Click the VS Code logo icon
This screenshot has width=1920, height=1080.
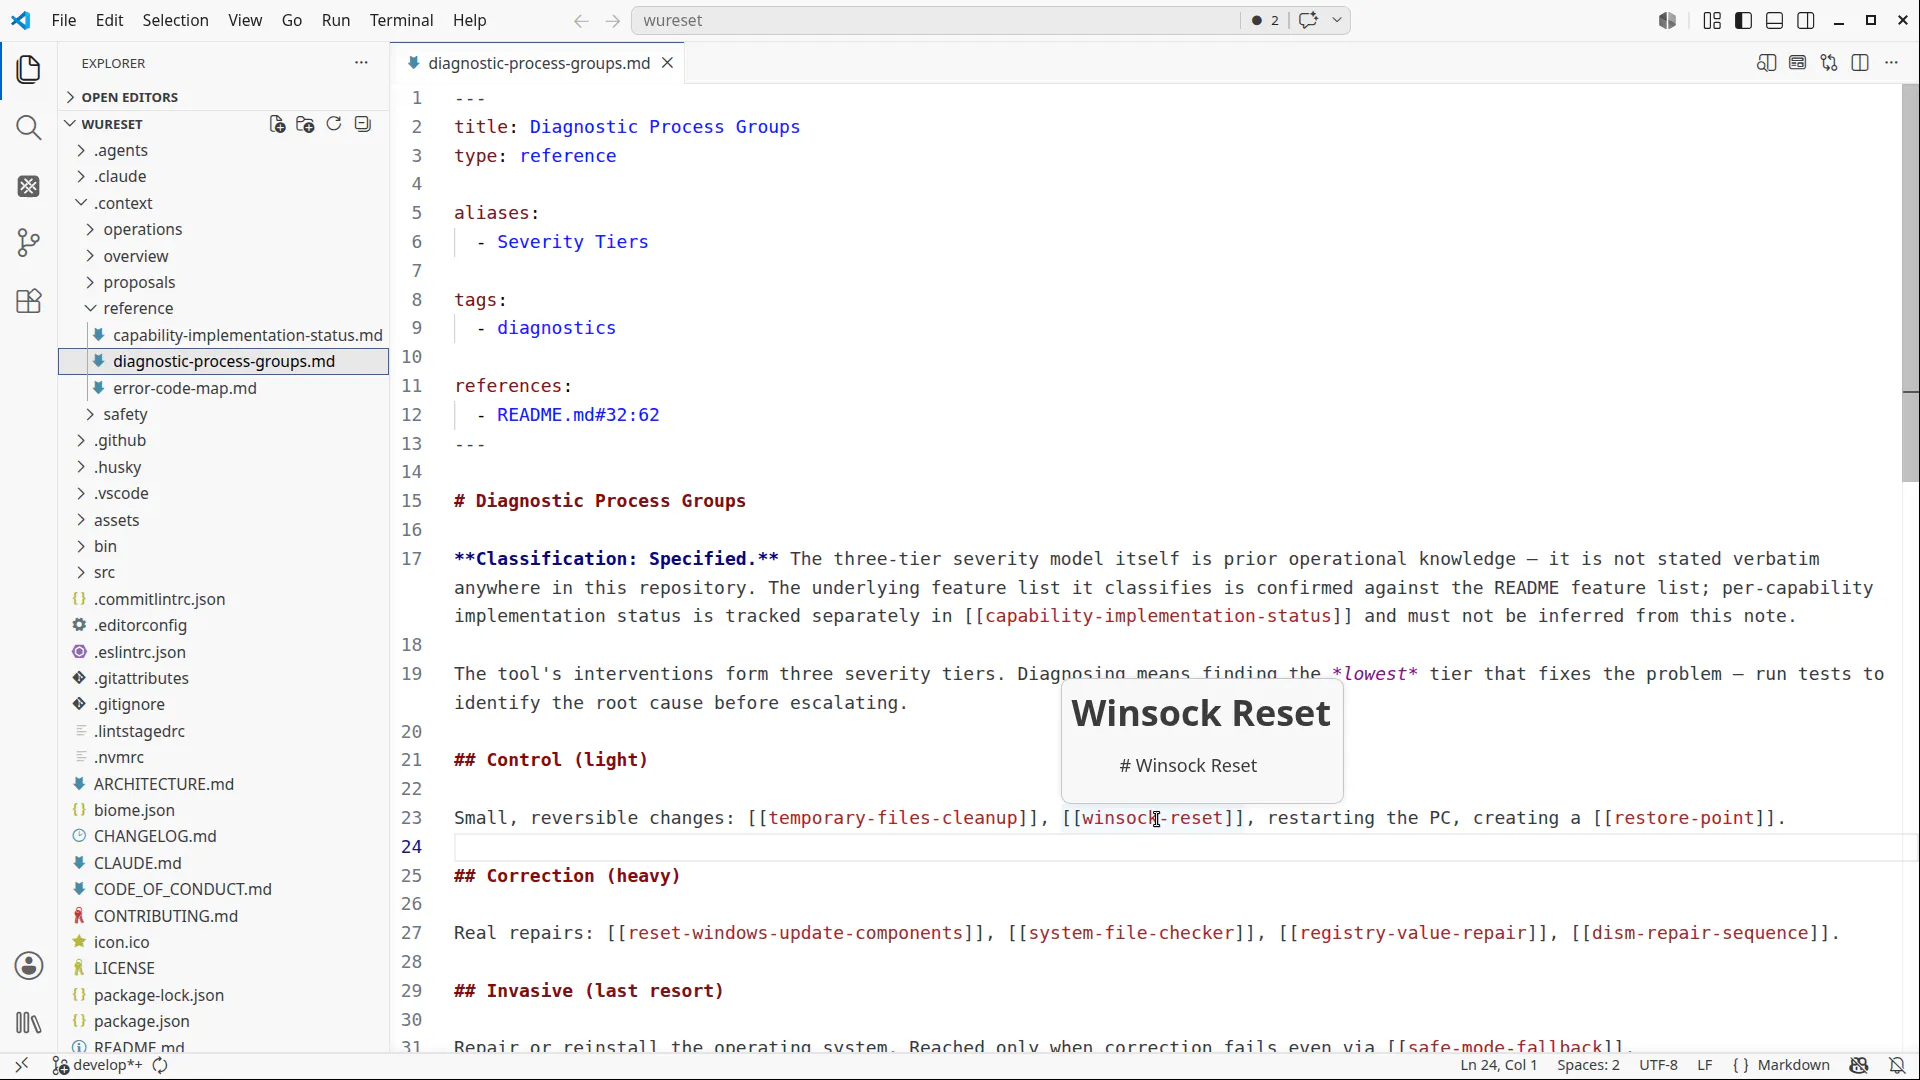click(21, 20)
